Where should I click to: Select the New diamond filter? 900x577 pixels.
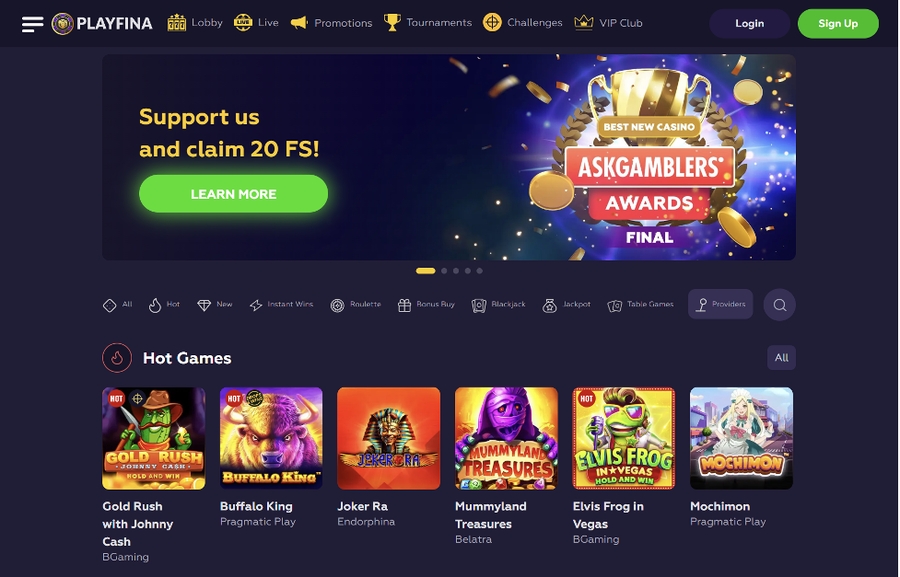(215, 305)
